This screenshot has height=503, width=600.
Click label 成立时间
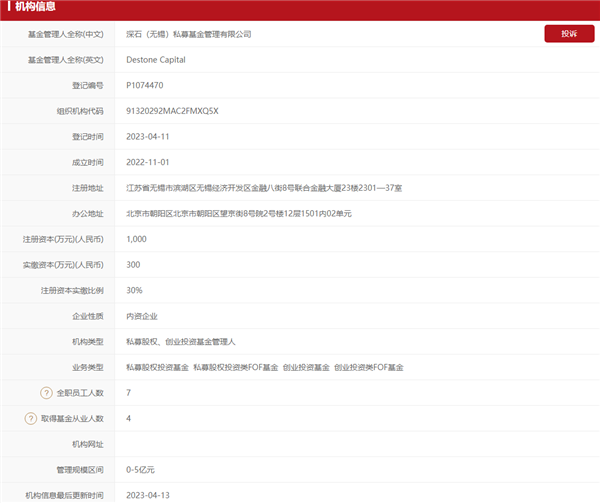pos(88,163)
